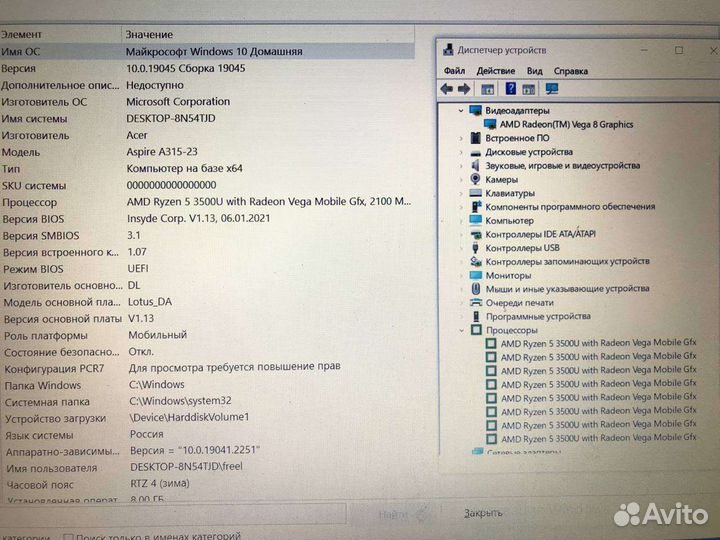Expand the Контроллеры USB node
Screen dimensions: 720x540
[461, 248]
